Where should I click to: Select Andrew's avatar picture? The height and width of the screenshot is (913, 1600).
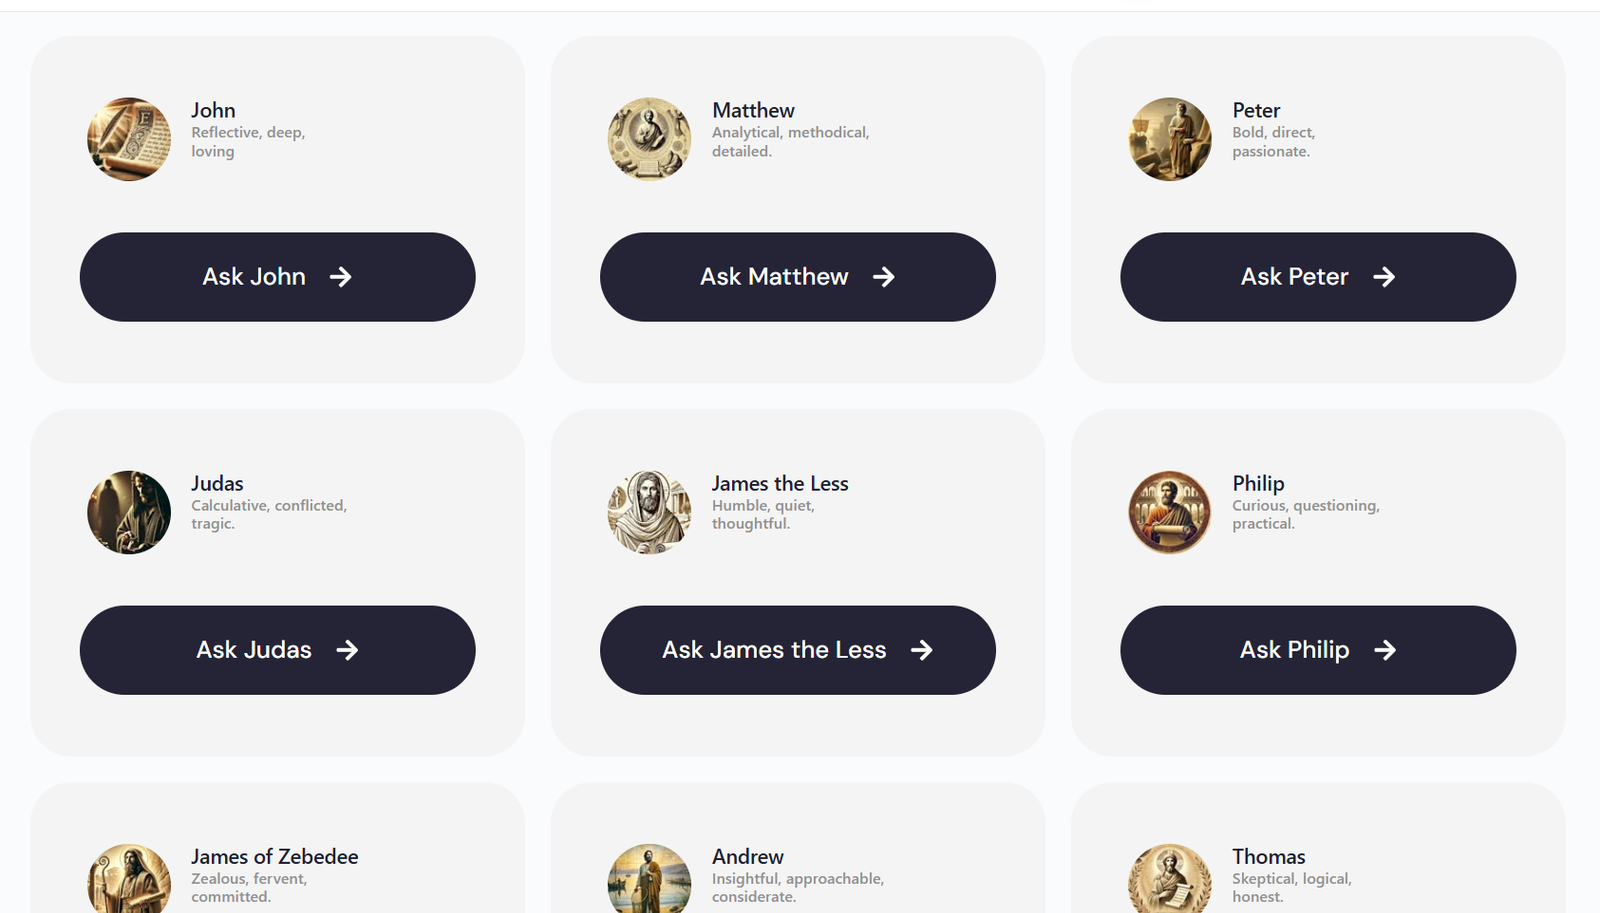(x=649, y=880)
